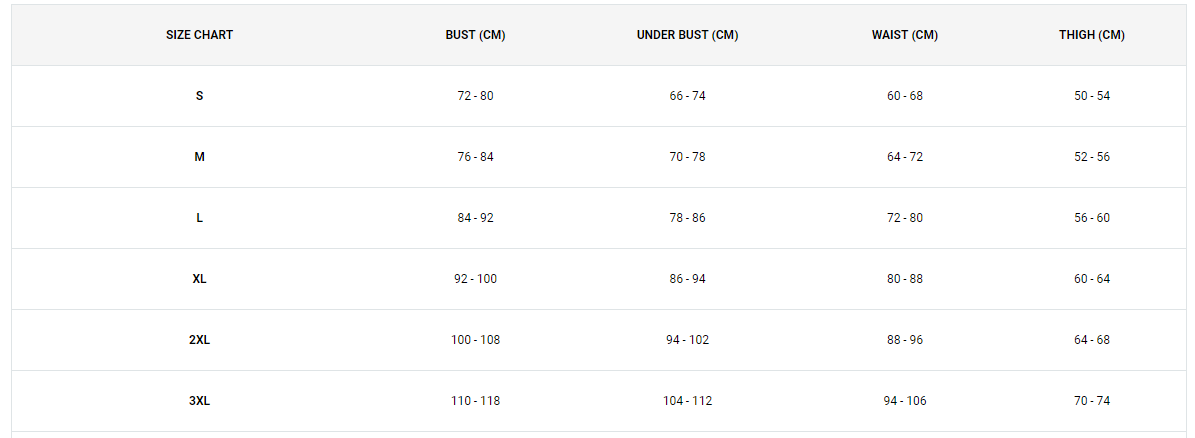
Task: Select the XL size row label
Action: point(200,279)
